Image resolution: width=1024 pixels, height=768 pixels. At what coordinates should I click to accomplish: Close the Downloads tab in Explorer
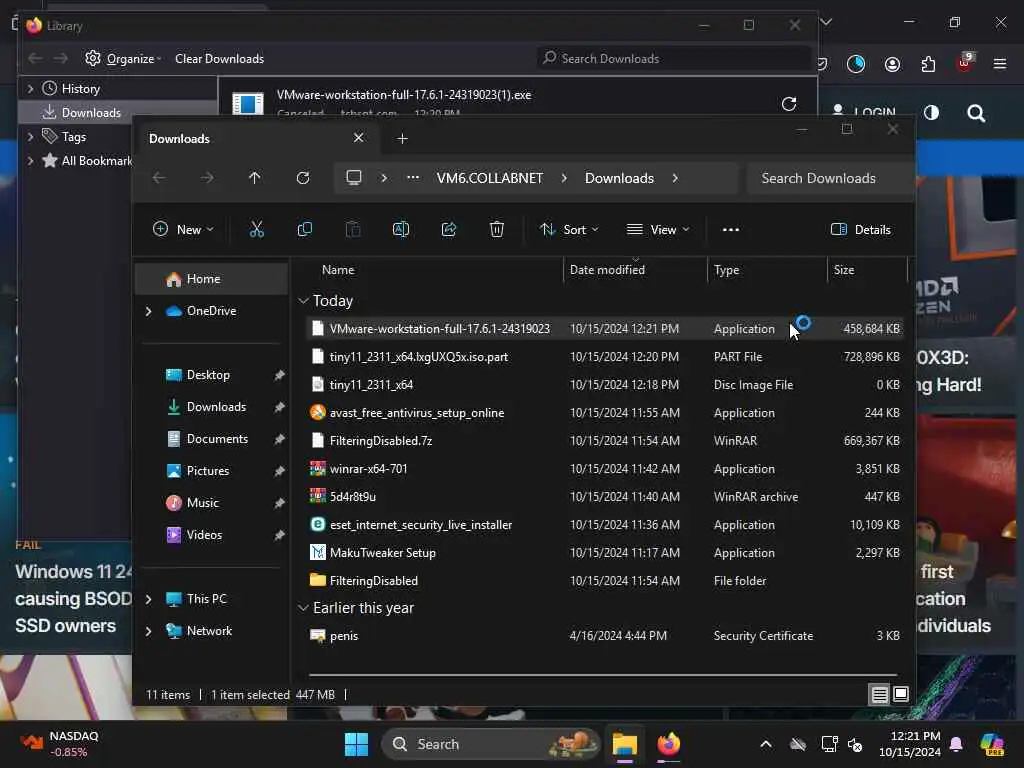359,138
